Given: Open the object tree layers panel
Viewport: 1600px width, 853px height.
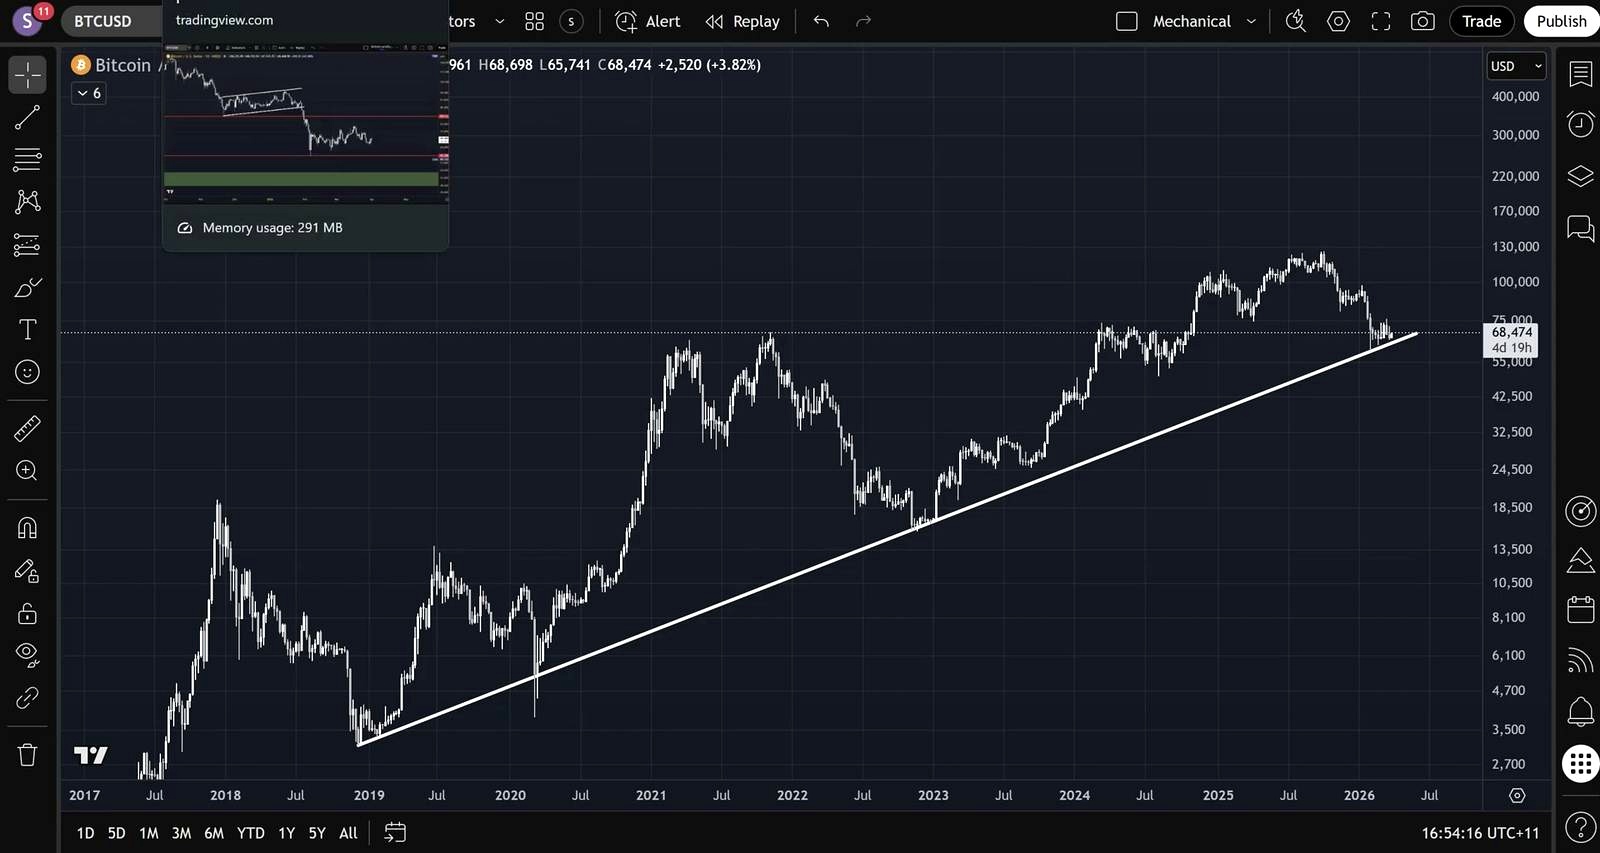Looking at the screenshot, I should click(1580, 177).
